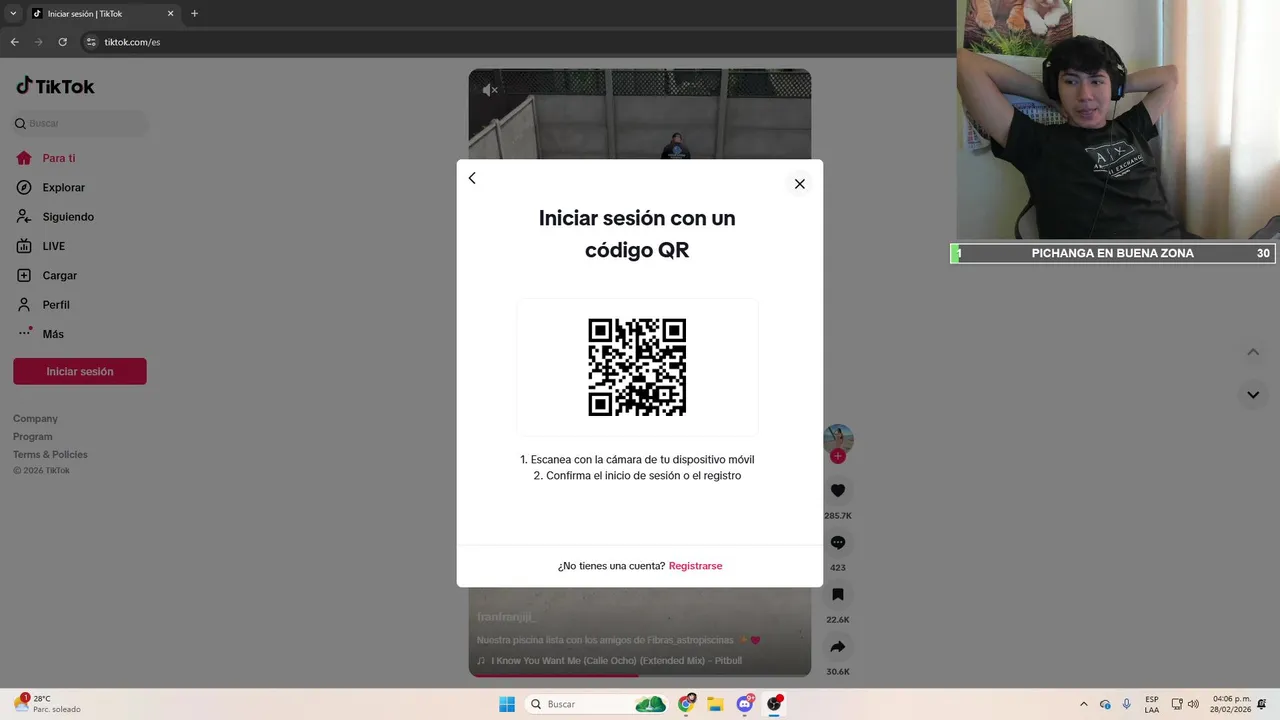
Task: Open comments with the 423 bubble icon
Action: tap(838, 543)
